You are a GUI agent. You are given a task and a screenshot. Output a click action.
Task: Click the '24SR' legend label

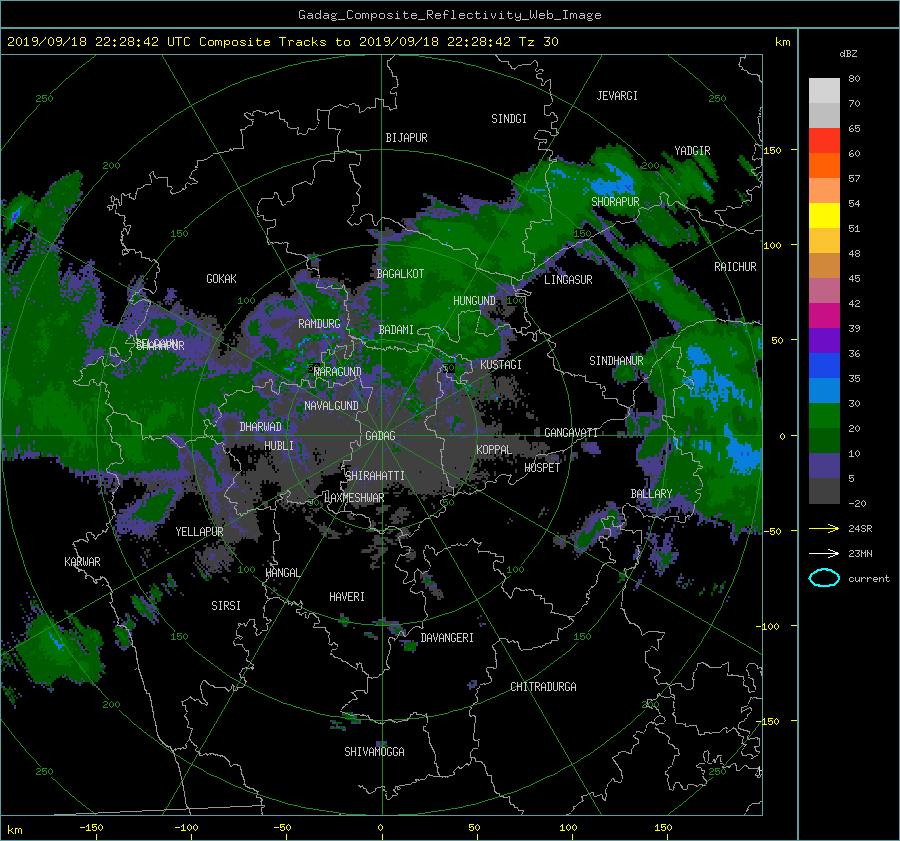[860, 528]
